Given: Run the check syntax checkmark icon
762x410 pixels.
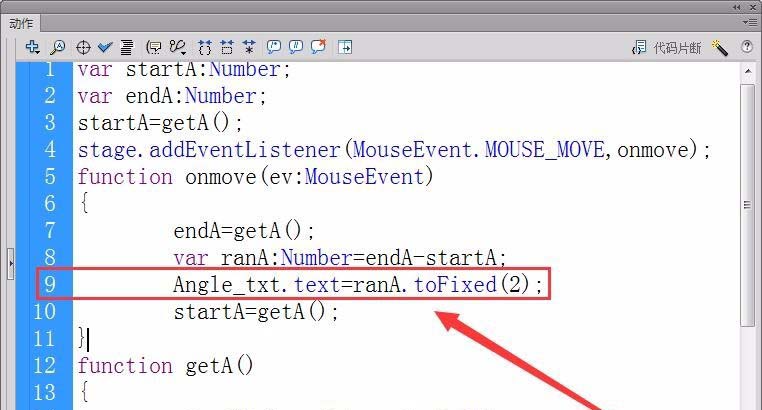Looking at the screenshot, I should coord(104,47).
